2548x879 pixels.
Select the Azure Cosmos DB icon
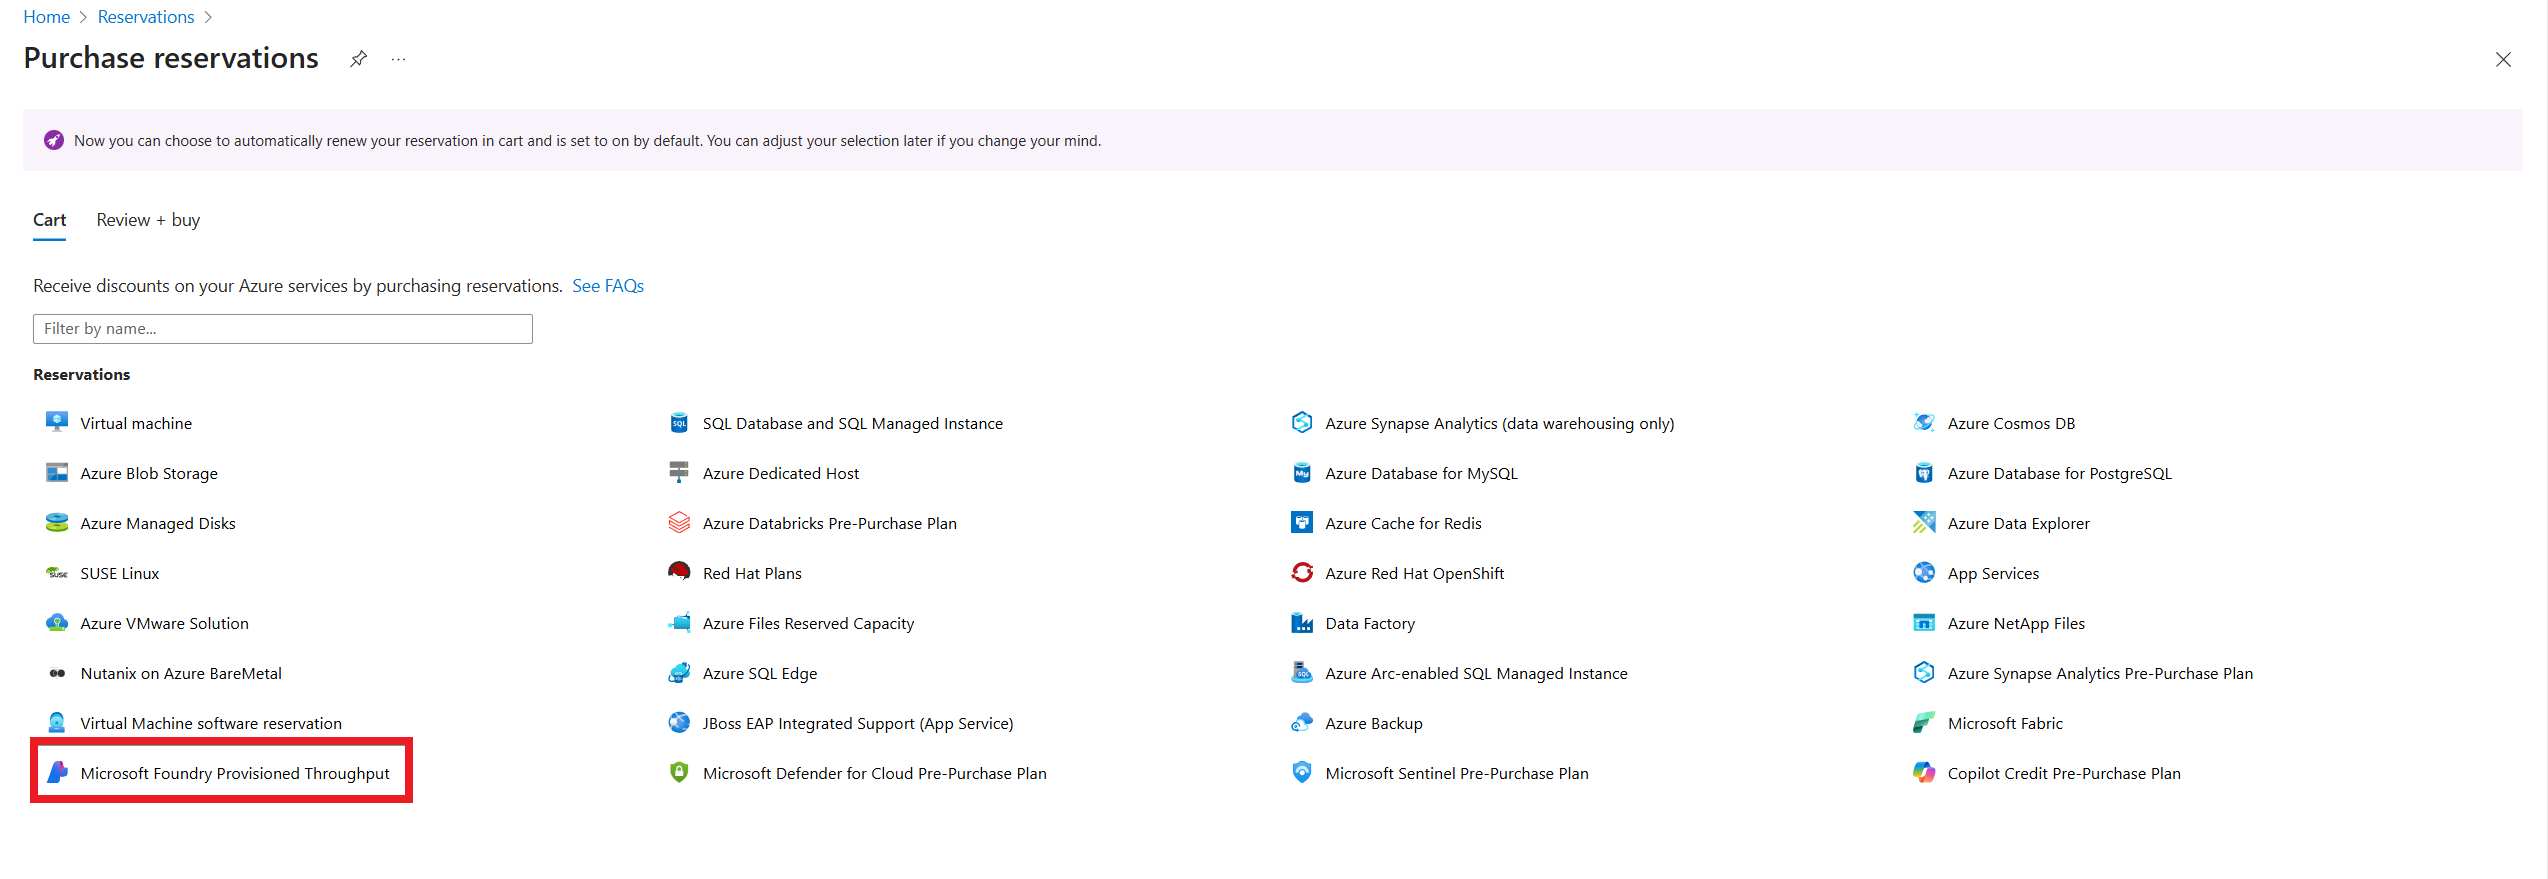click(x=1924, y=422)
